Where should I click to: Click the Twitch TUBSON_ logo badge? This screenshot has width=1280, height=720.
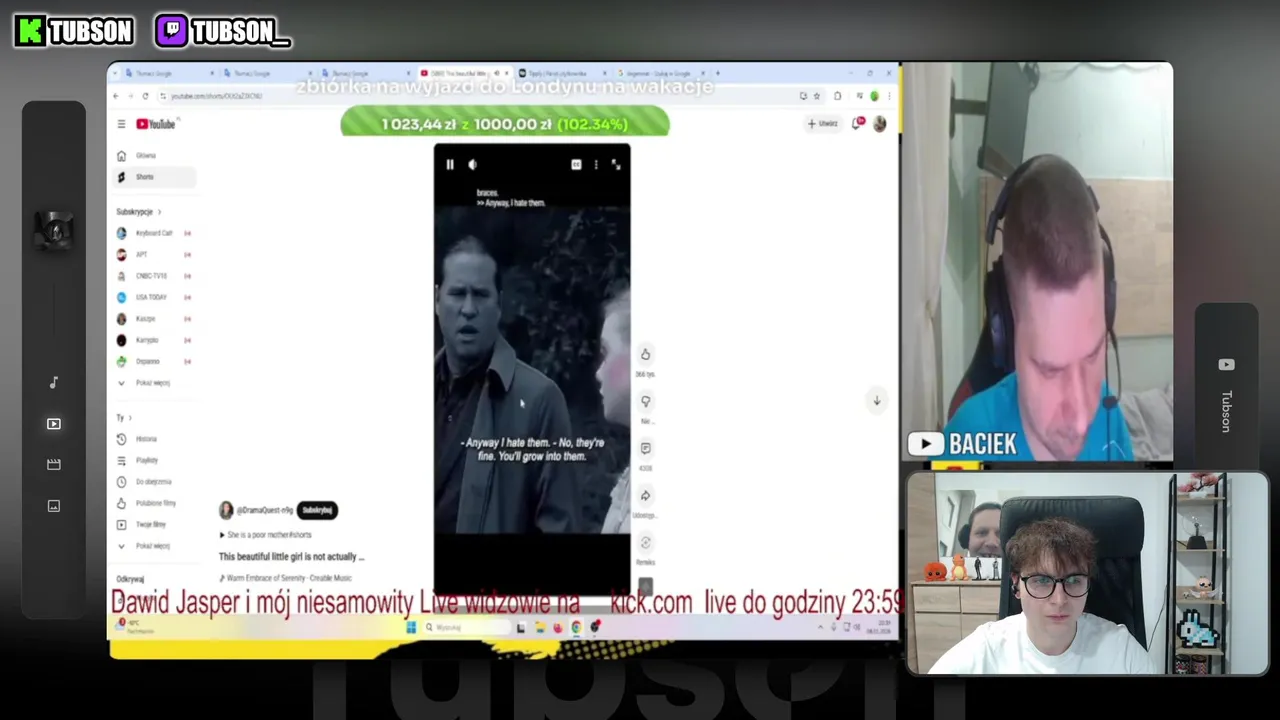pyautogui.click(x=223, y=31)
